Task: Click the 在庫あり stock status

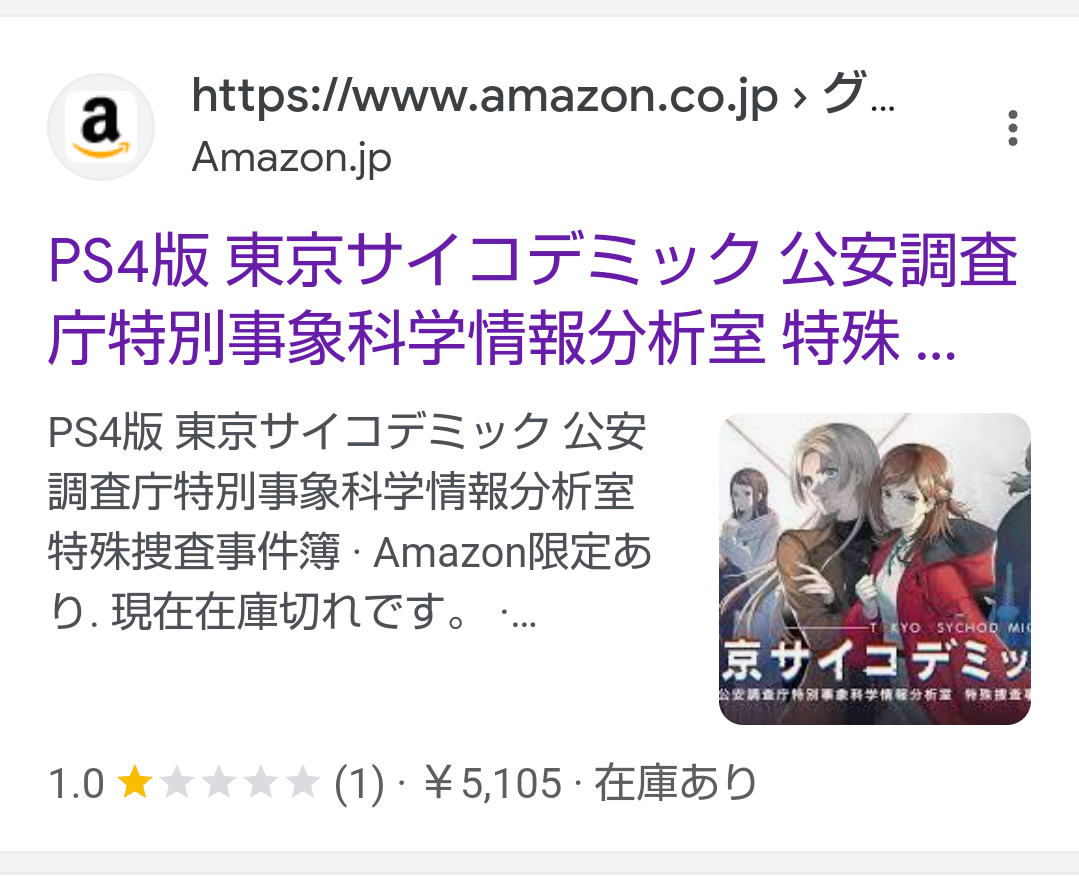Action: click(675, 783)
